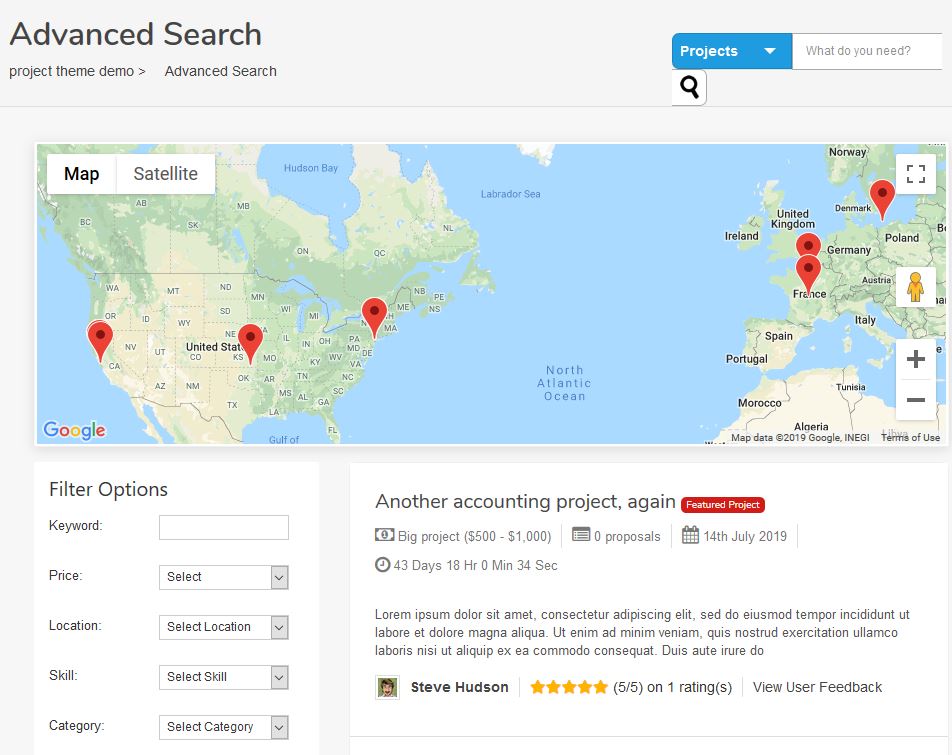952x755 pixels.
Task: Click the money icon beside Big project
Action: tap(384, 535)
